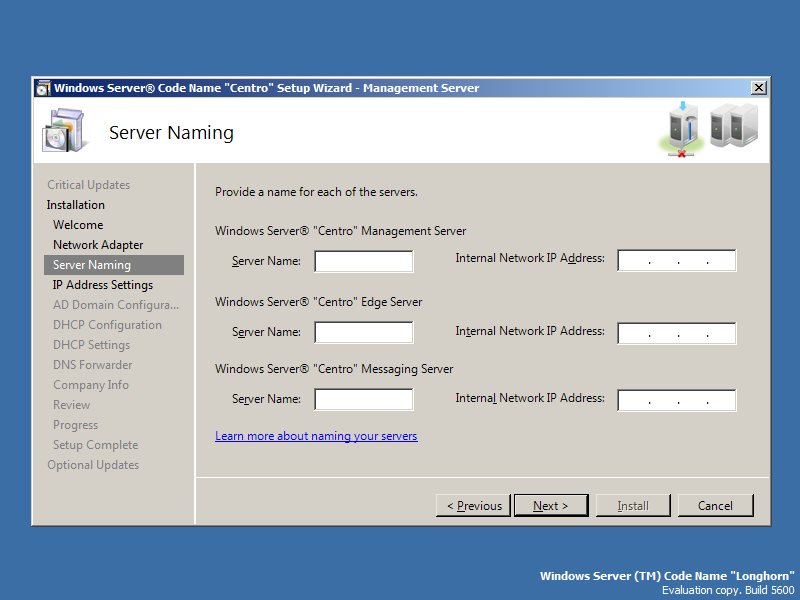Click the setup wizard title bar icon

(x=43, y=88)
